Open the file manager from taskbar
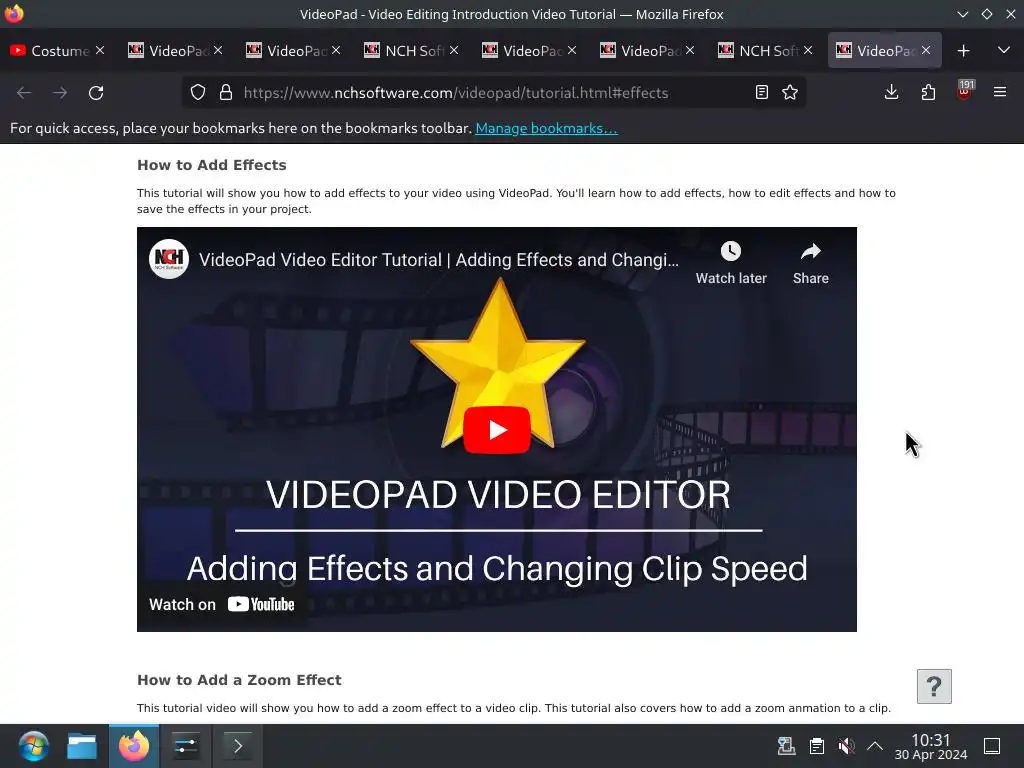Viewport: 1024px width, 768px height. click(82, 746)
